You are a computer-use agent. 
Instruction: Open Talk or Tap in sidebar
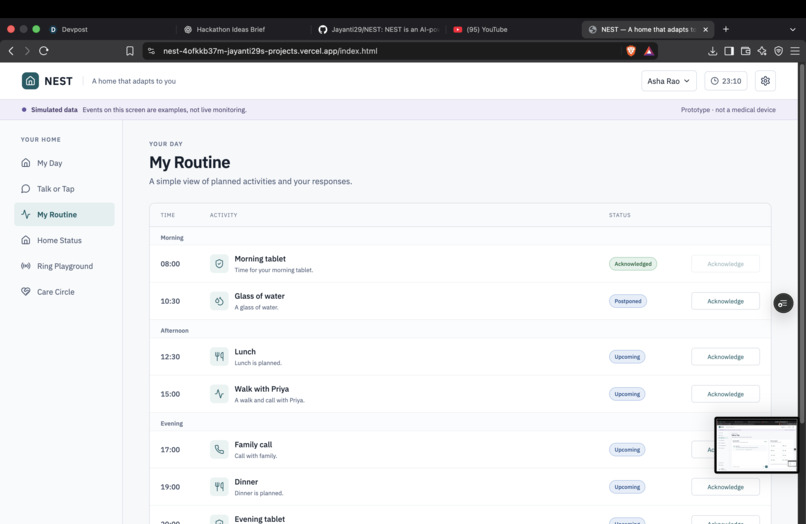coord(64,189)
